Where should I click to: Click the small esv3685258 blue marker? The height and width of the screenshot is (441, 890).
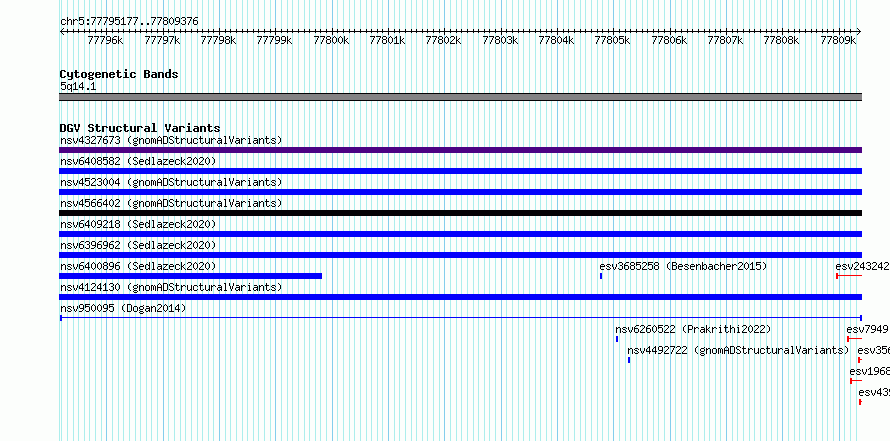(x=601, y=276)
